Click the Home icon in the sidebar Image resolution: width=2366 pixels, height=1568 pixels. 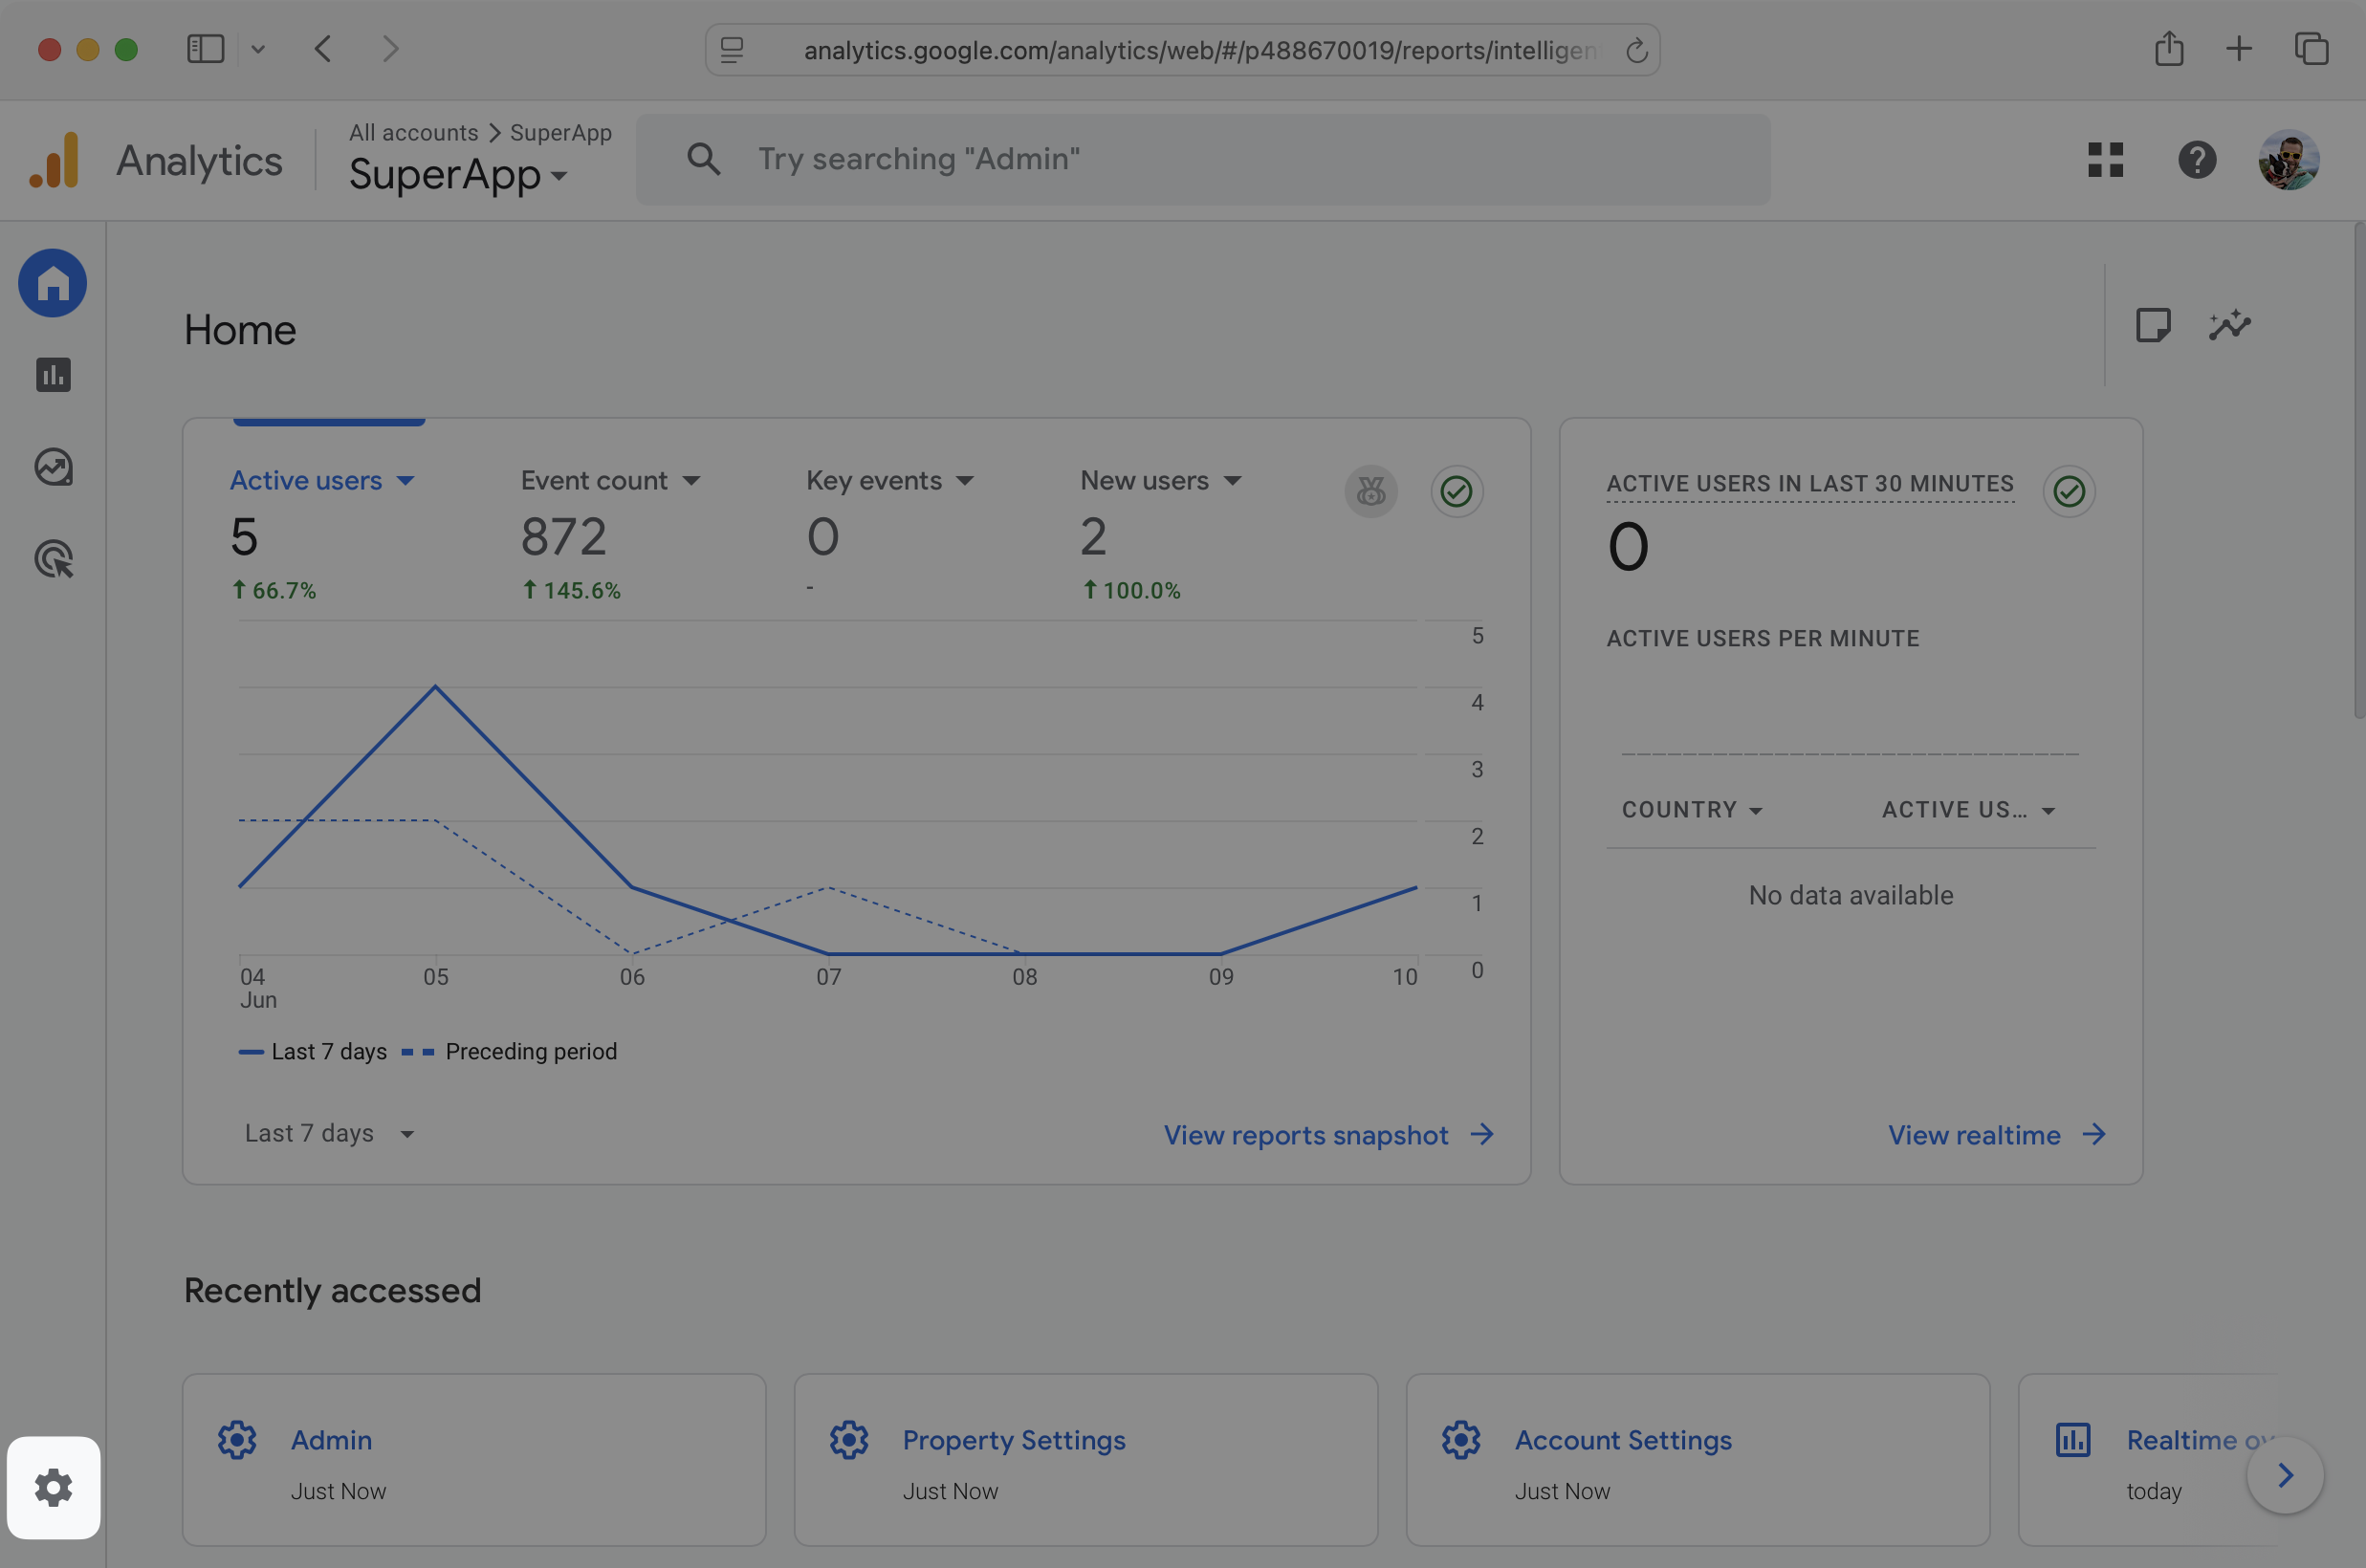52,283
